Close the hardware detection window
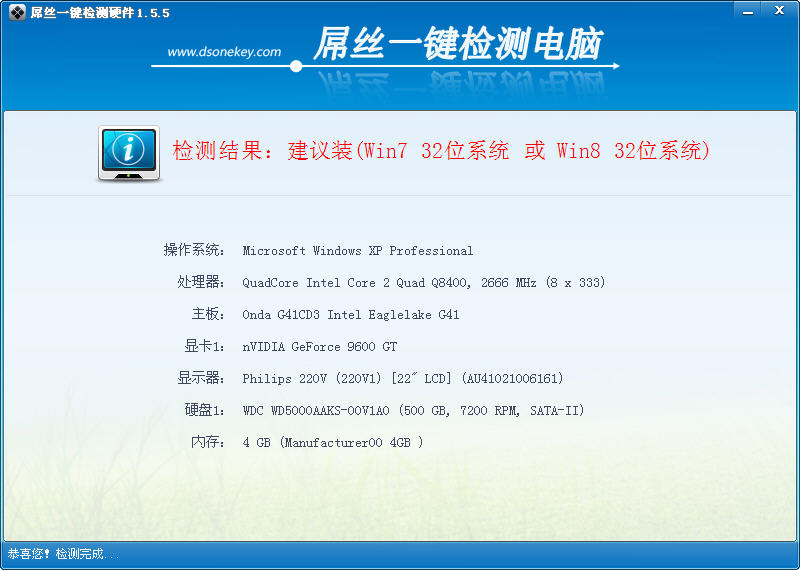This screenshot has width=800, height=570. click(779, 11)
